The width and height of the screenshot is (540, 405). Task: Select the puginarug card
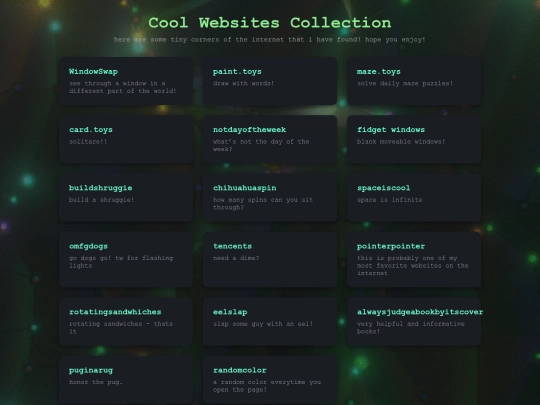click(x=126, y=380)
